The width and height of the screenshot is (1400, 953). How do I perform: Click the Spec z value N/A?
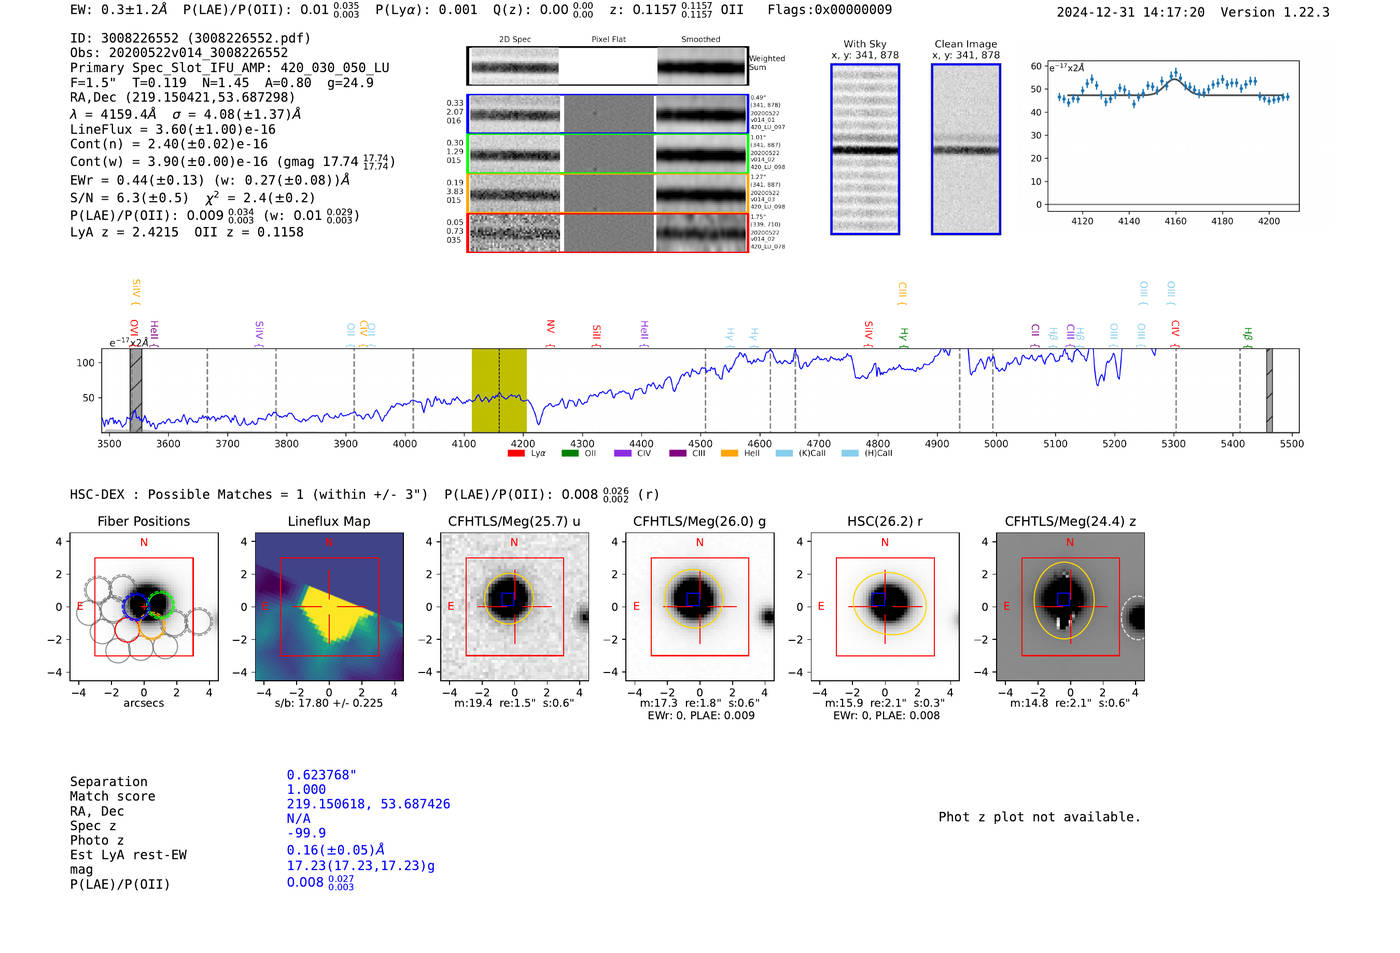[298, 819]
